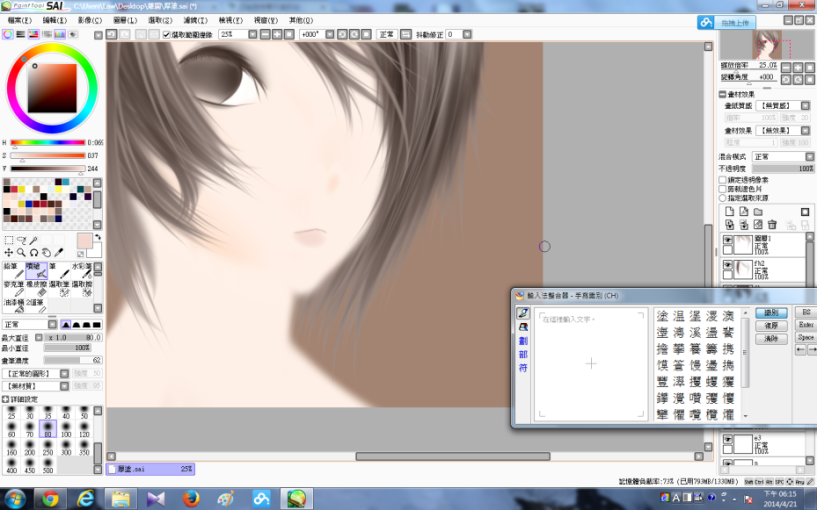This screenshot has height=510, width=817.
Task: Pick the Eyedropper color picker tool
Action: (x=59, y=253)
